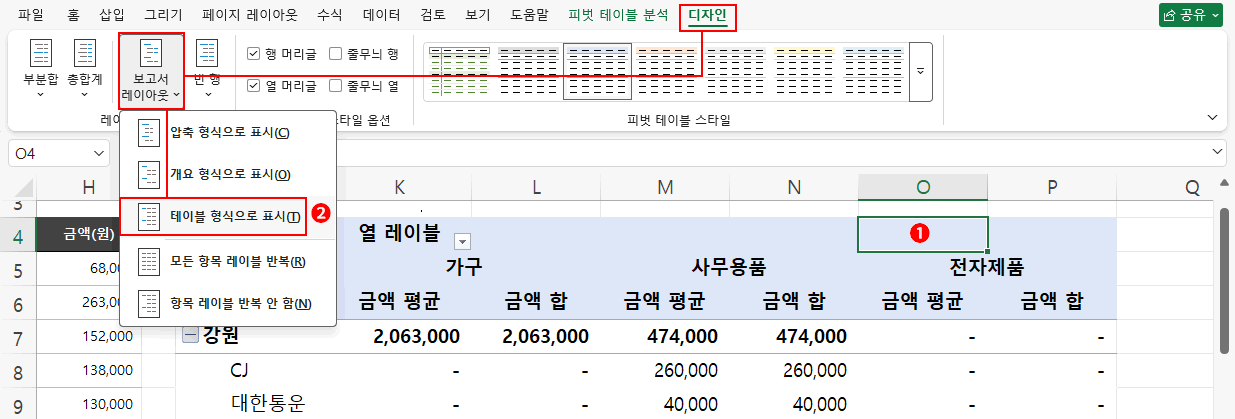
Task: Open the 빈 행 blank rows button
Action: (x=207, y=69)
